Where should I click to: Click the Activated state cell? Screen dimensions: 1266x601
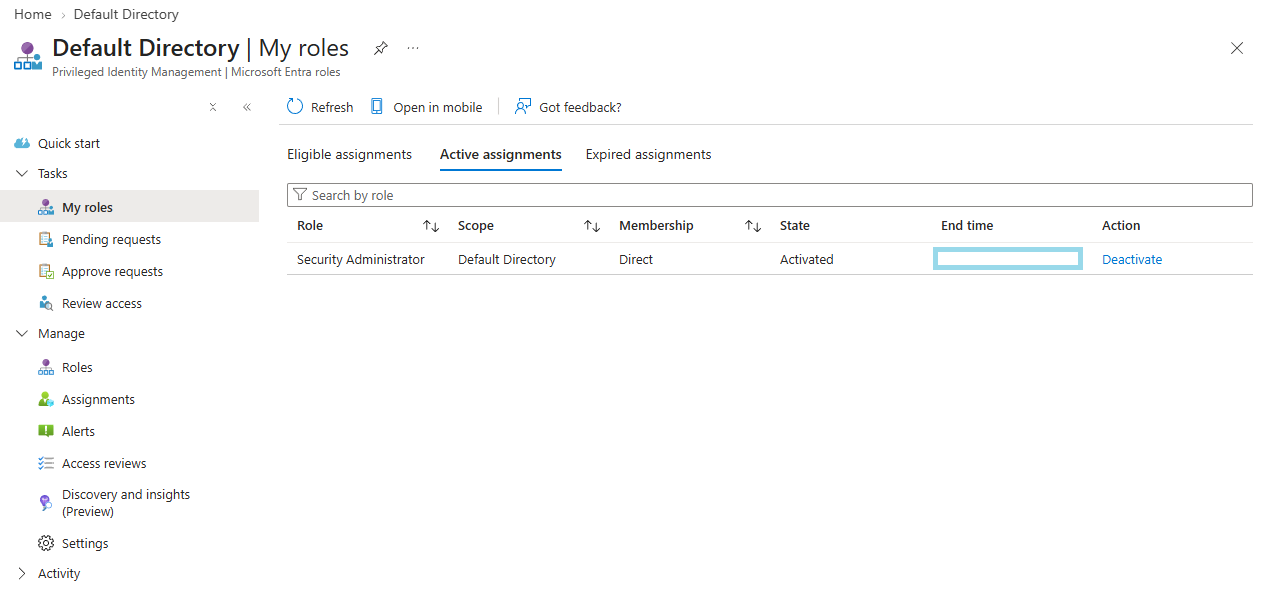click(807, 259)
